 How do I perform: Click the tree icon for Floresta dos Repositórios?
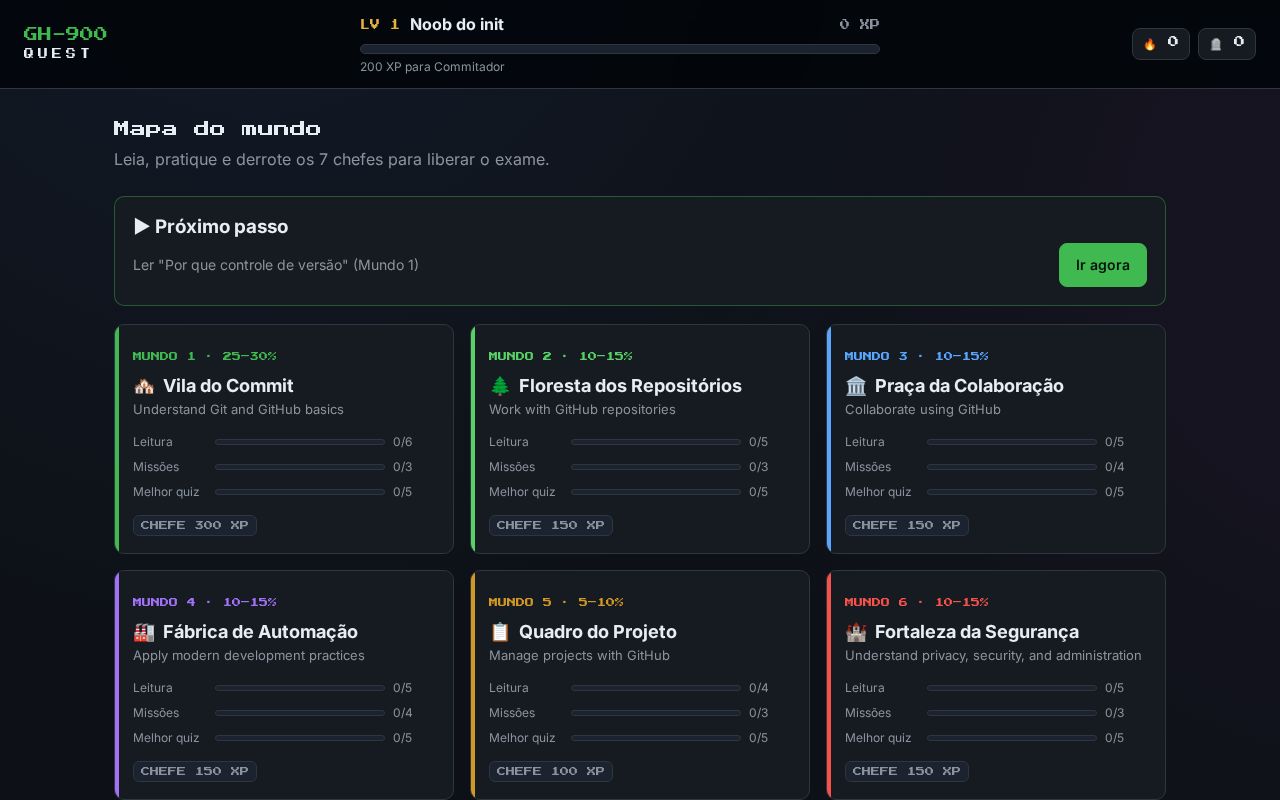coord(500,386)
